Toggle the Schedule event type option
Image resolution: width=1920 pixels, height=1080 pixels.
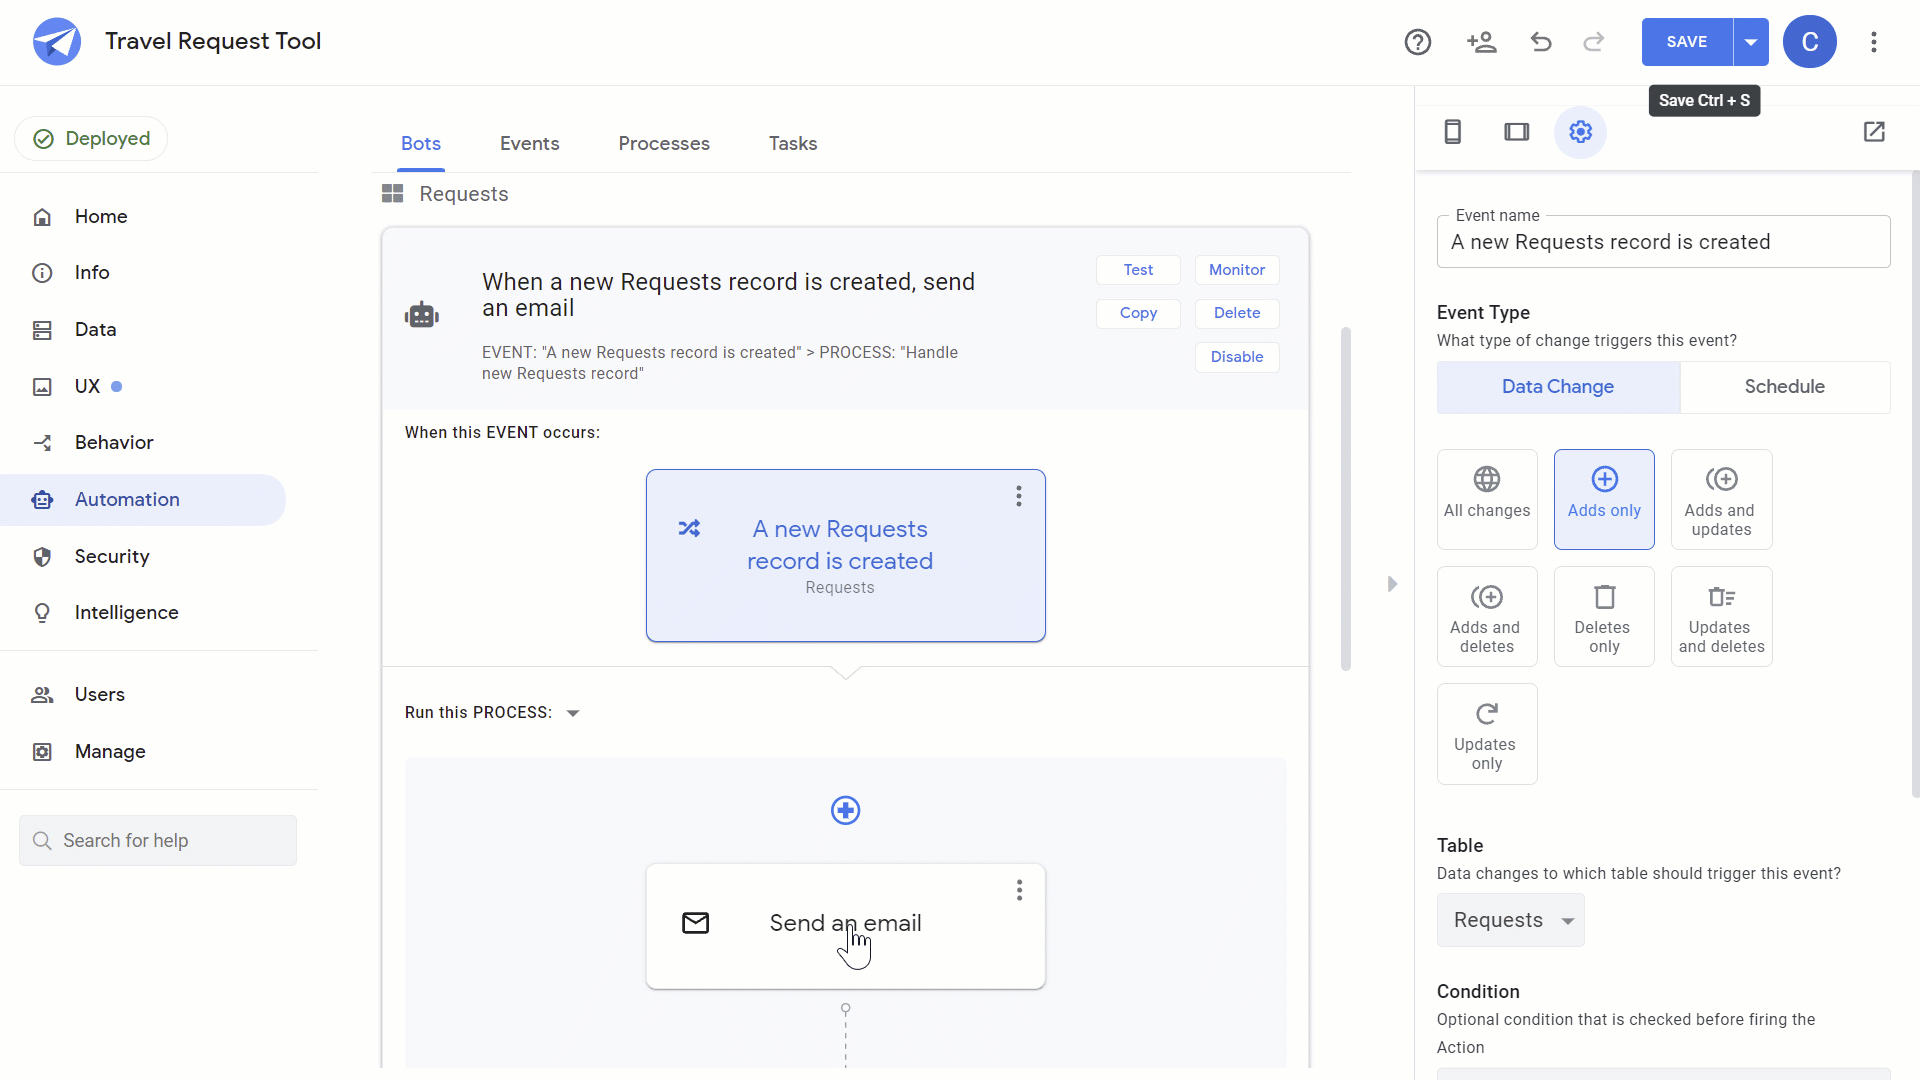(1783, 386)
